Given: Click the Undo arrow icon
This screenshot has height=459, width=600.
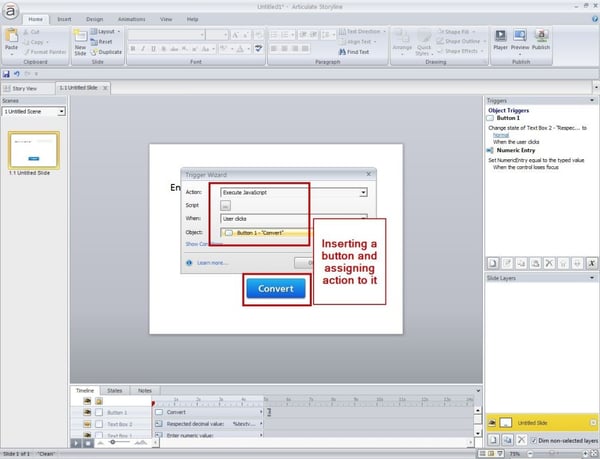Looking at the screenshot, I should 16,74.
